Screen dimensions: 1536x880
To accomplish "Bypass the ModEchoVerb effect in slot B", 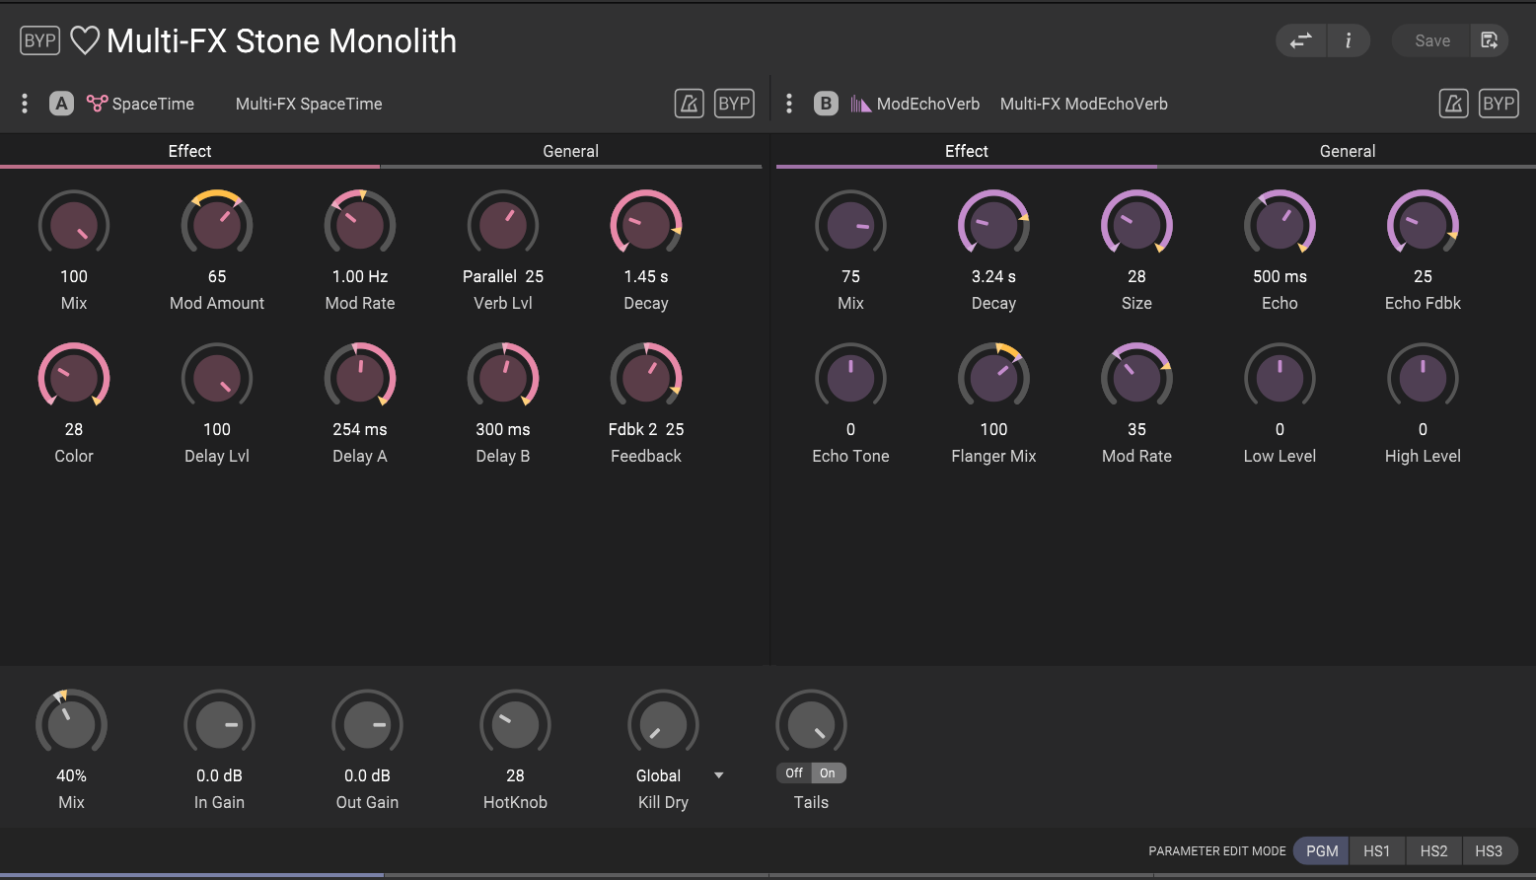I will (x=1498, y=104).
